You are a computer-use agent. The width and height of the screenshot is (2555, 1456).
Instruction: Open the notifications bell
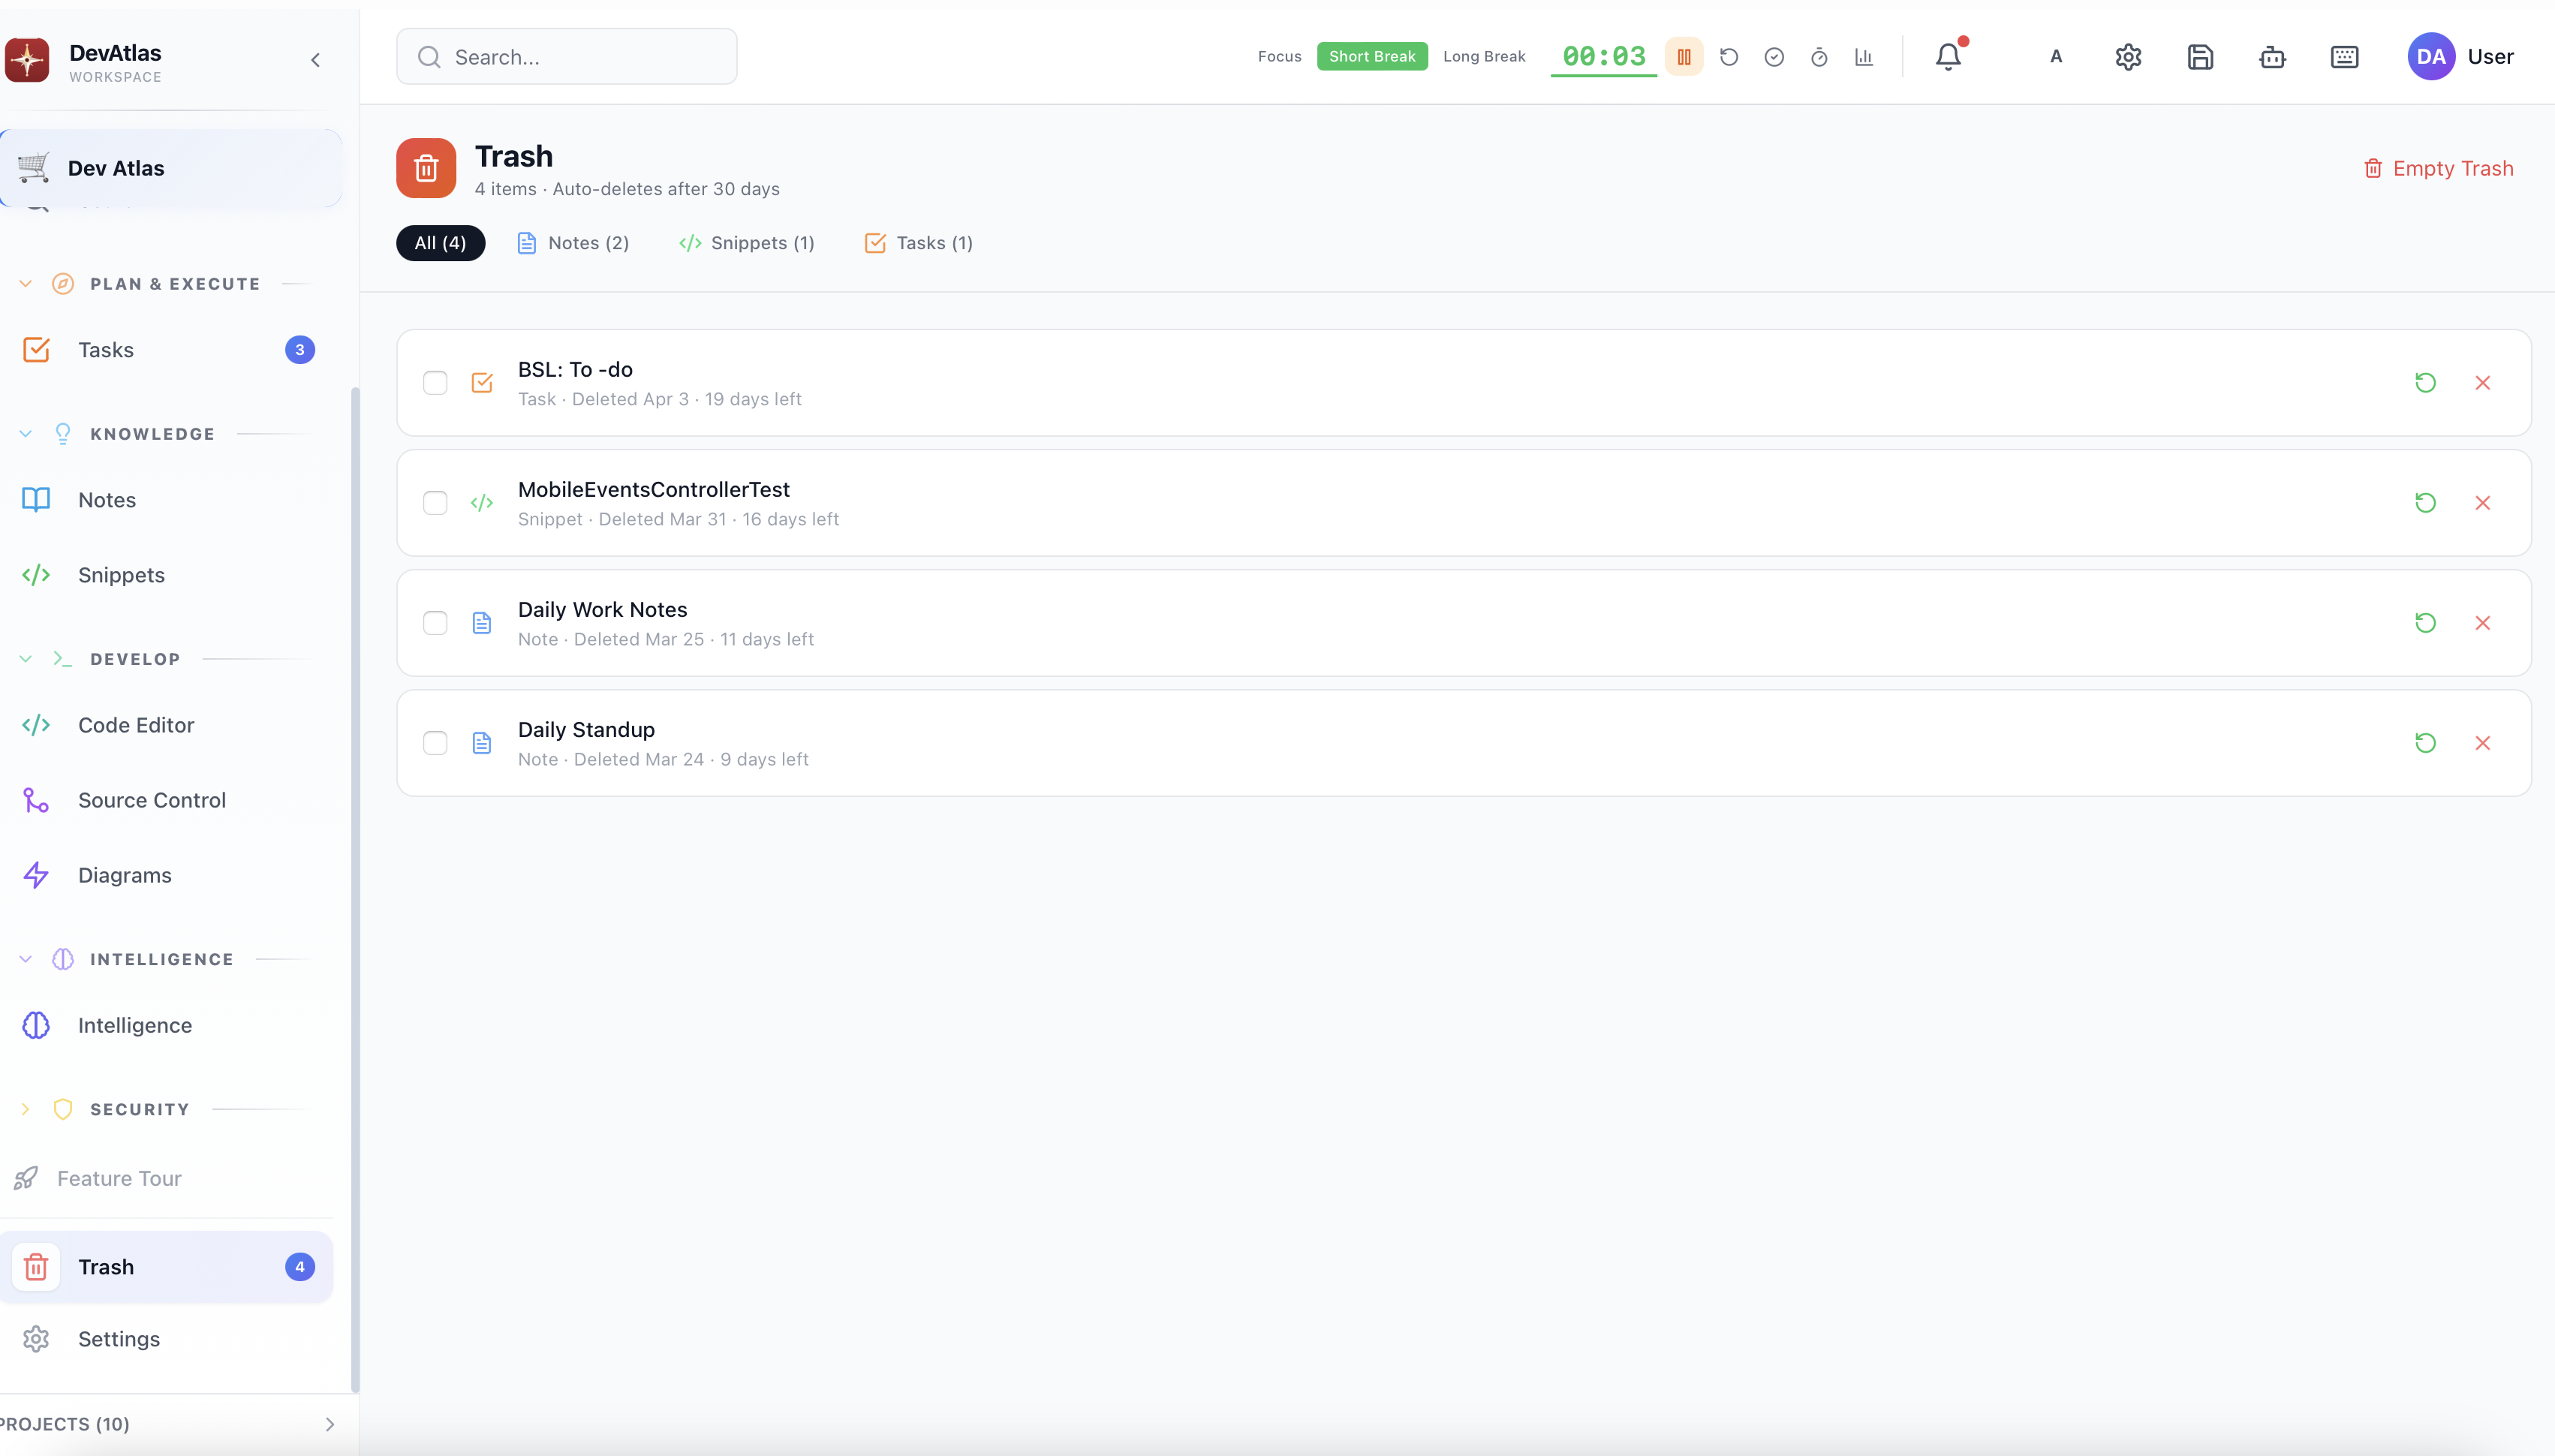pyautogui.click(x=1948, y=57)
